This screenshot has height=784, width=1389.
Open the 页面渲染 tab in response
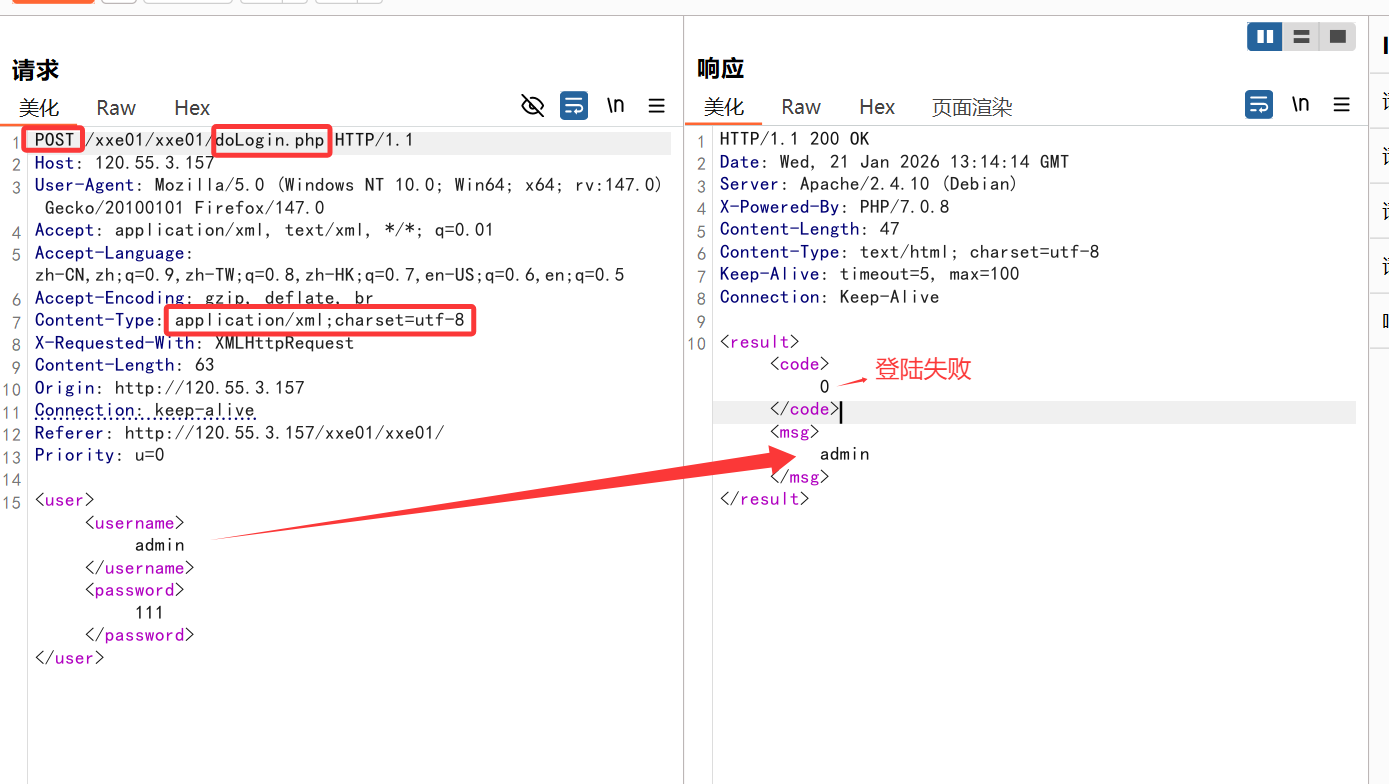coord(972,107)
